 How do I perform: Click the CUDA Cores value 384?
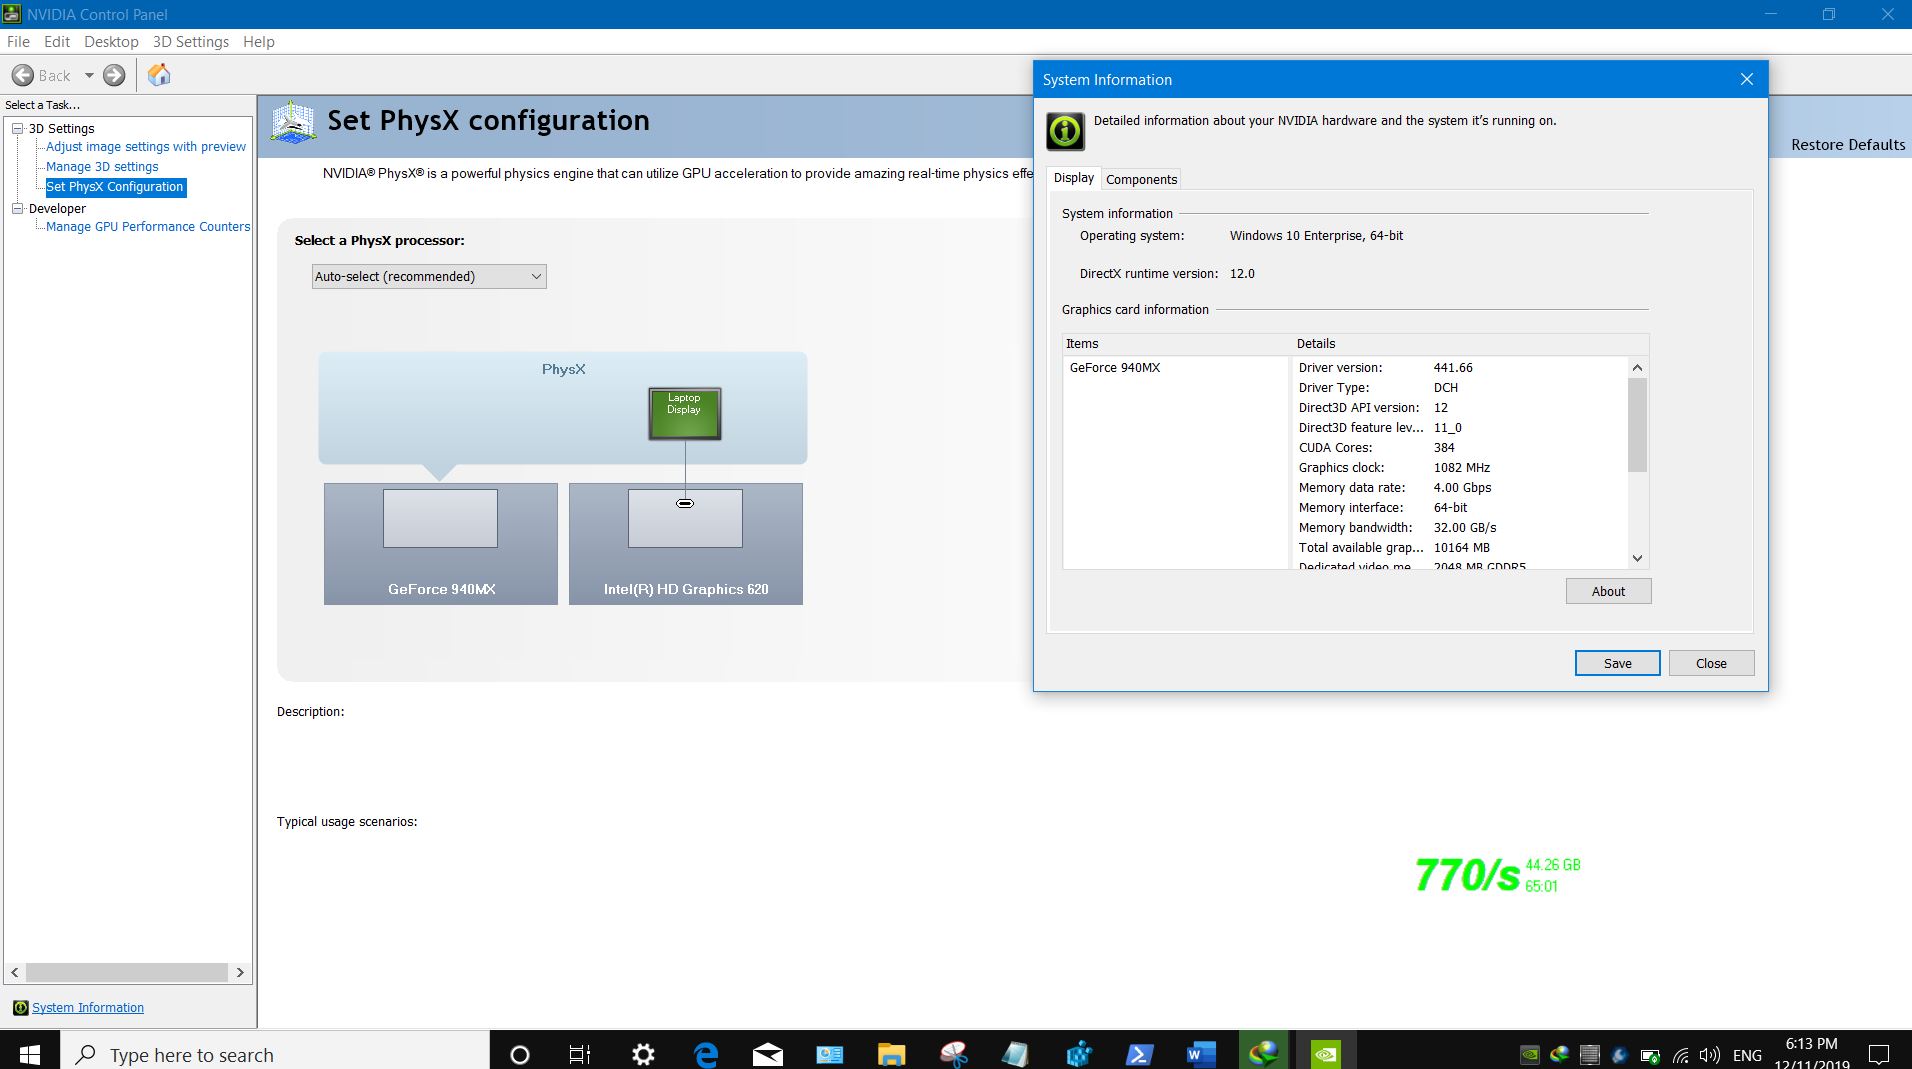tap(1444, 448)
